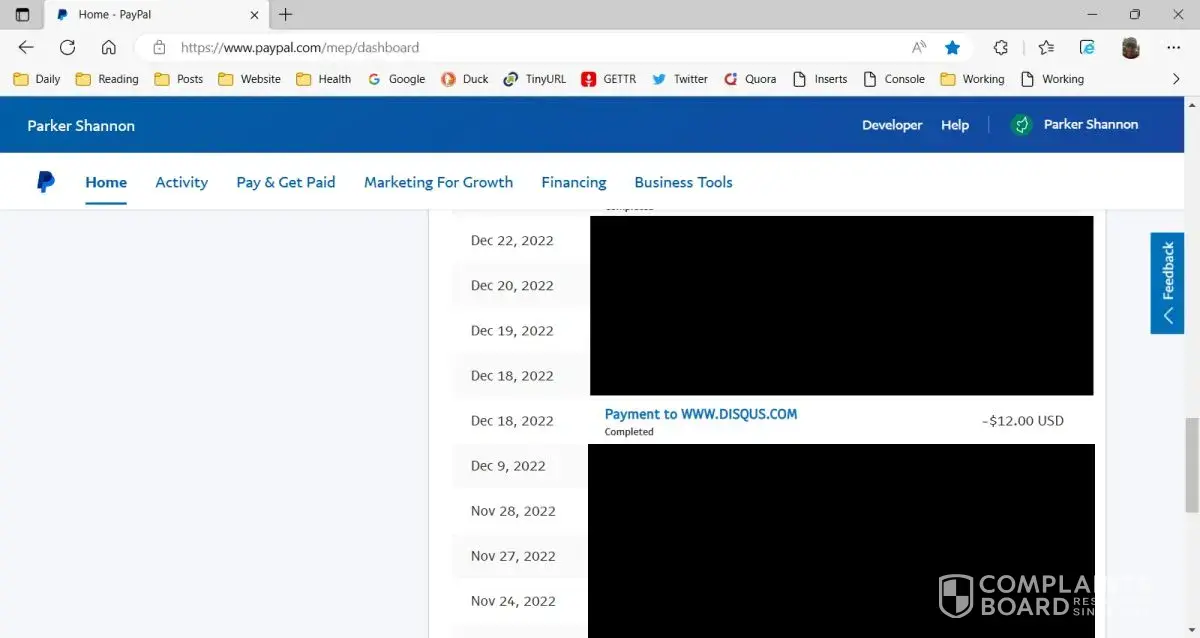Image resolution: width=1200 pixels, height=638 pixels.
Task: View site info via the lock icon
Action: pyautogui.click(x=159, y=47)
